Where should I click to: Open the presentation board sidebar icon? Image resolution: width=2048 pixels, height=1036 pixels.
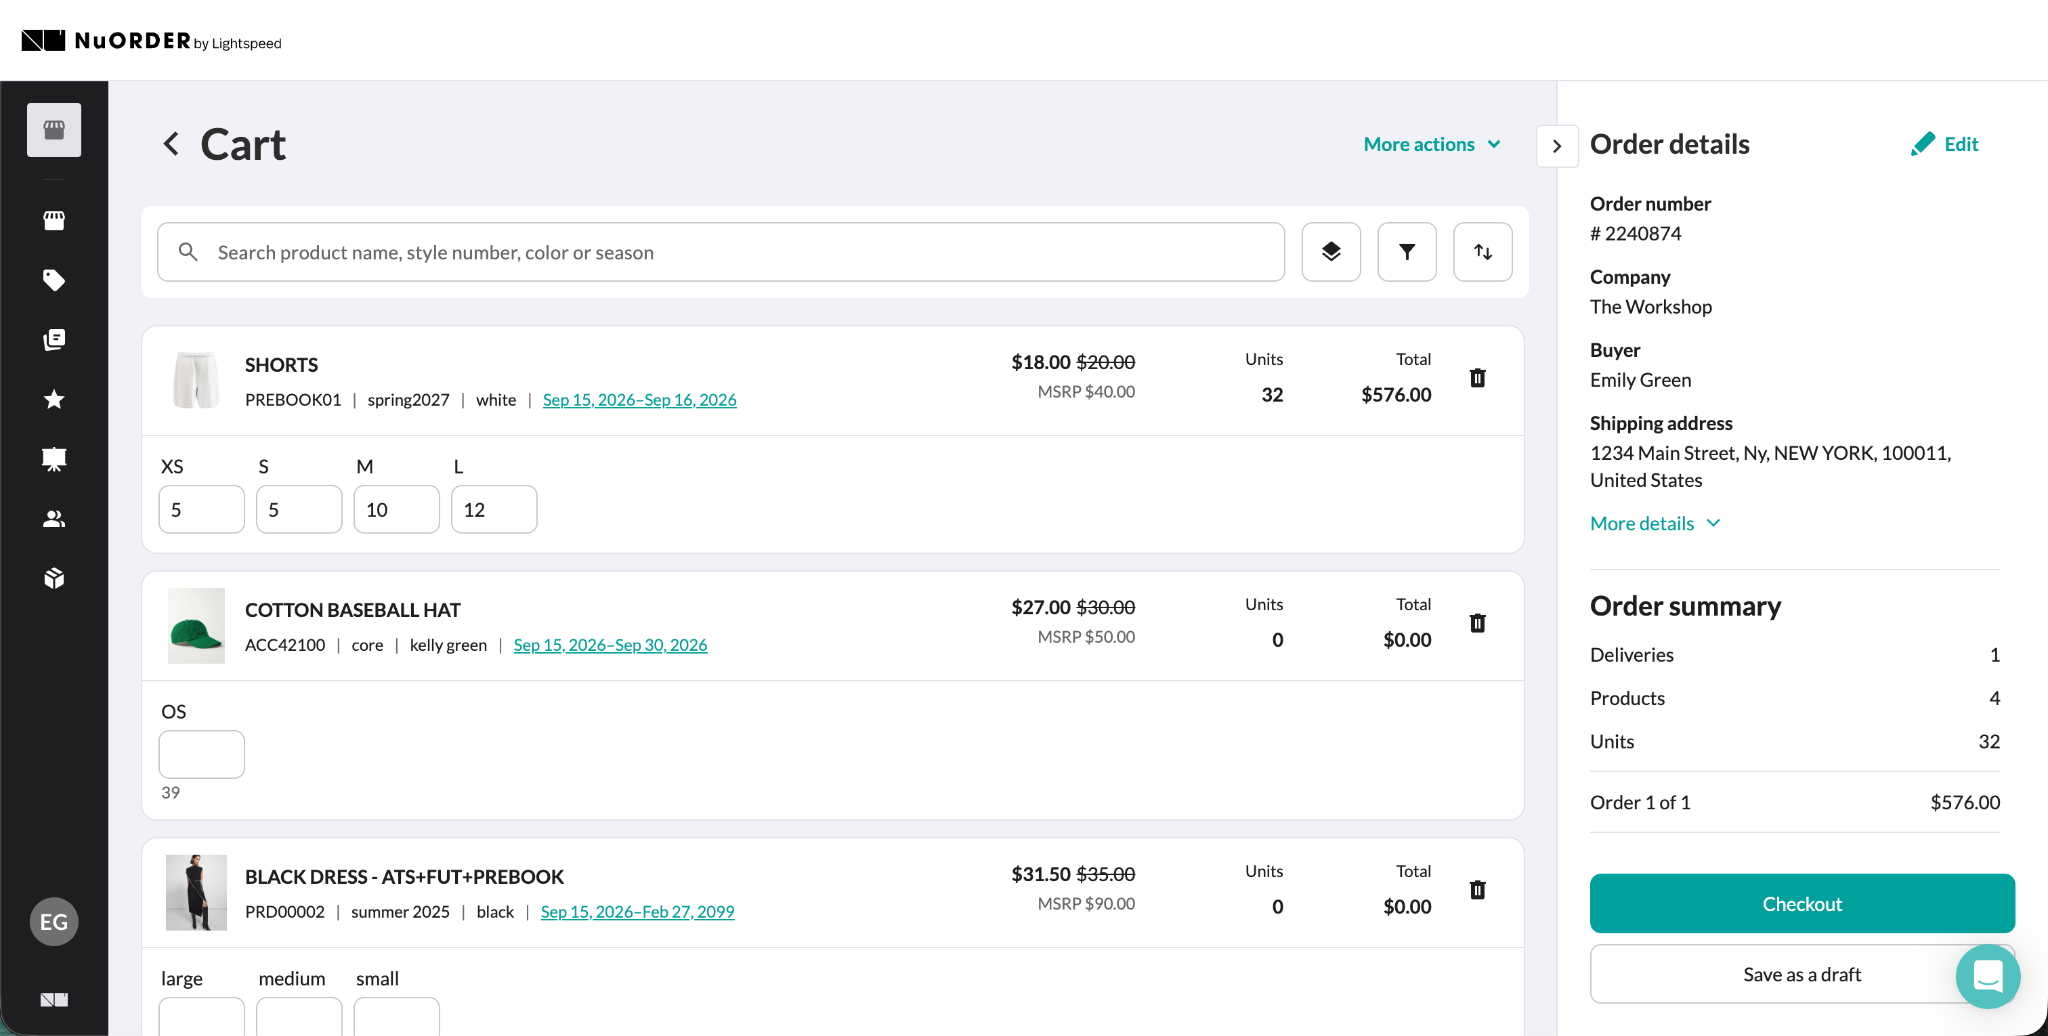(54, 459)
